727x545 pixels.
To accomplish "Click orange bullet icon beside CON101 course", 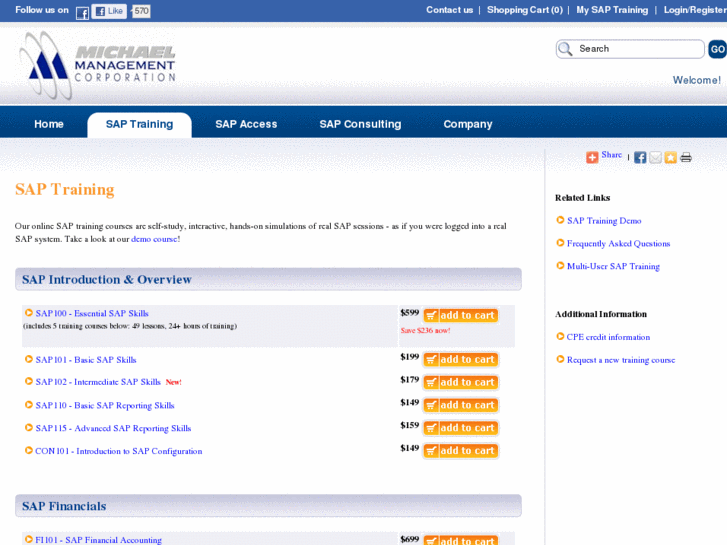I will [29, 450].
